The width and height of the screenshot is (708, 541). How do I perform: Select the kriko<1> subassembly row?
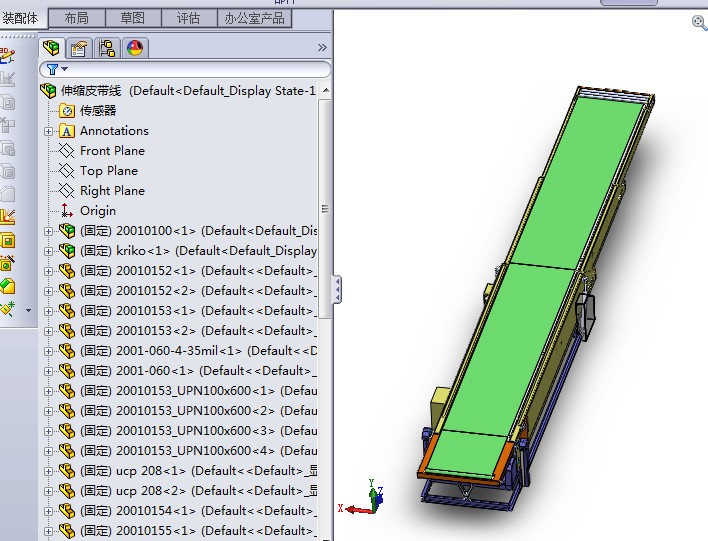pyautogui.click(x=188, y=251)
